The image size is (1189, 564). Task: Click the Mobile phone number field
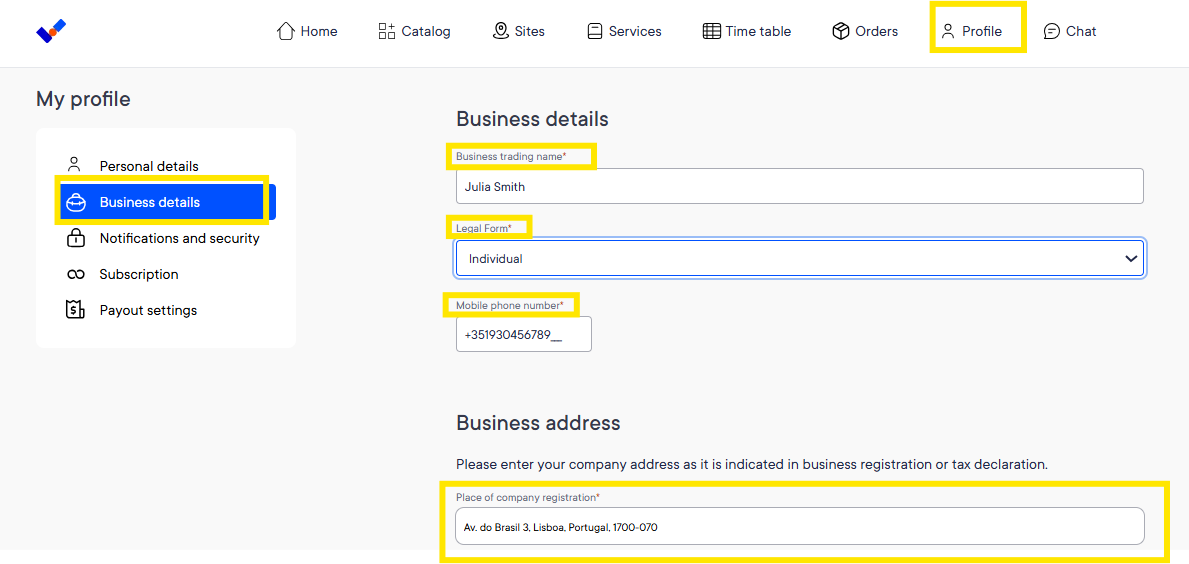click(523, 334)
